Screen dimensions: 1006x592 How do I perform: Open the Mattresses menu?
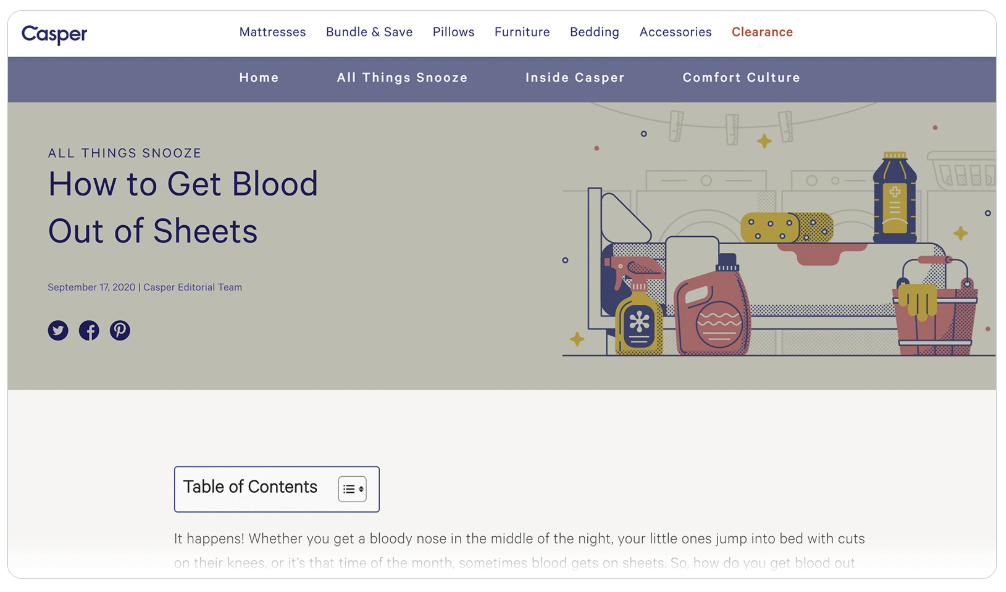[272, 32]
